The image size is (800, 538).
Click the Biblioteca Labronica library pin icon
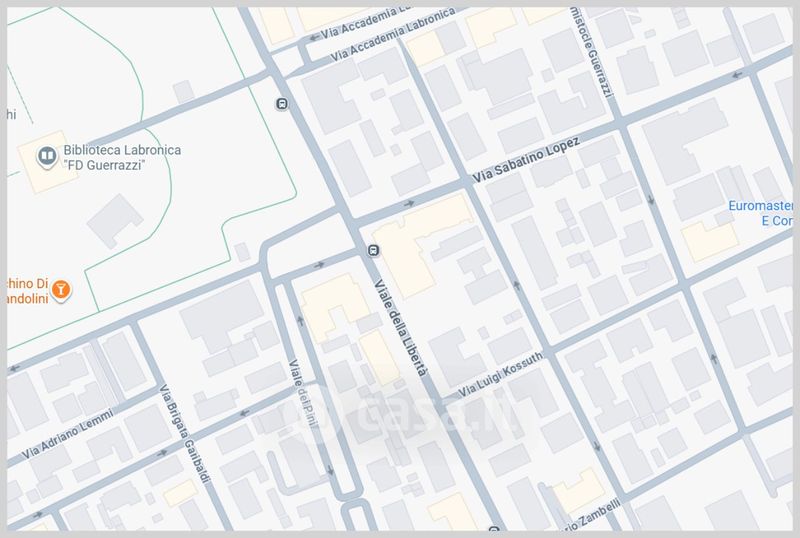click(x=45, y=156)
